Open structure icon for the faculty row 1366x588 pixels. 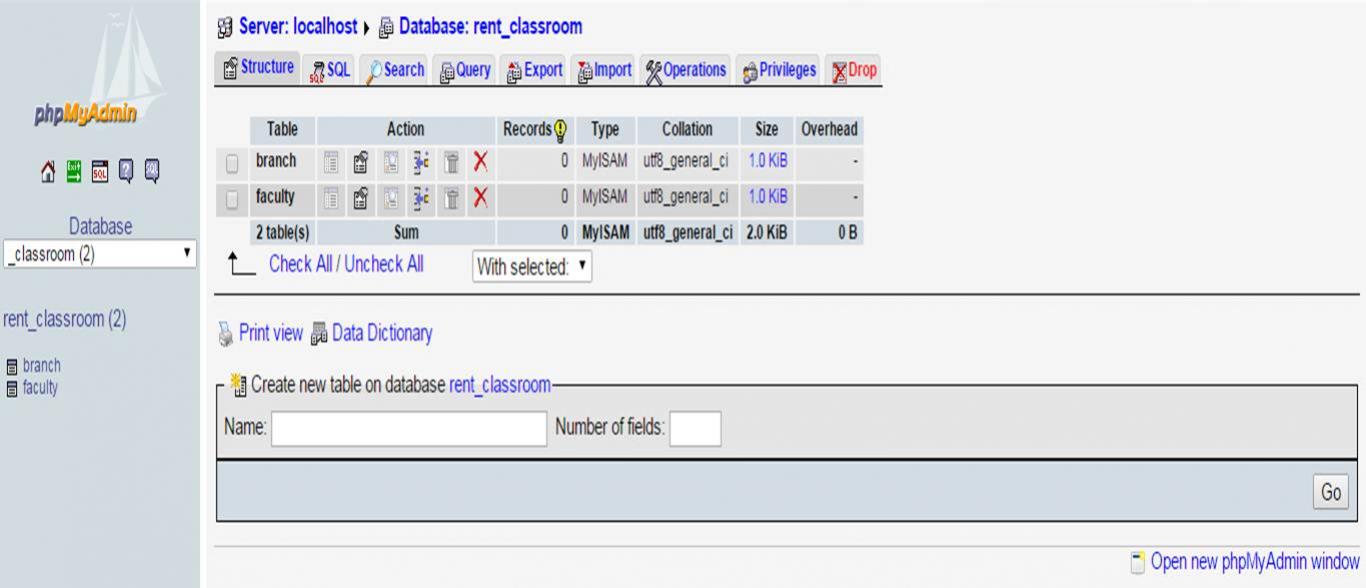tap(361, 197)
